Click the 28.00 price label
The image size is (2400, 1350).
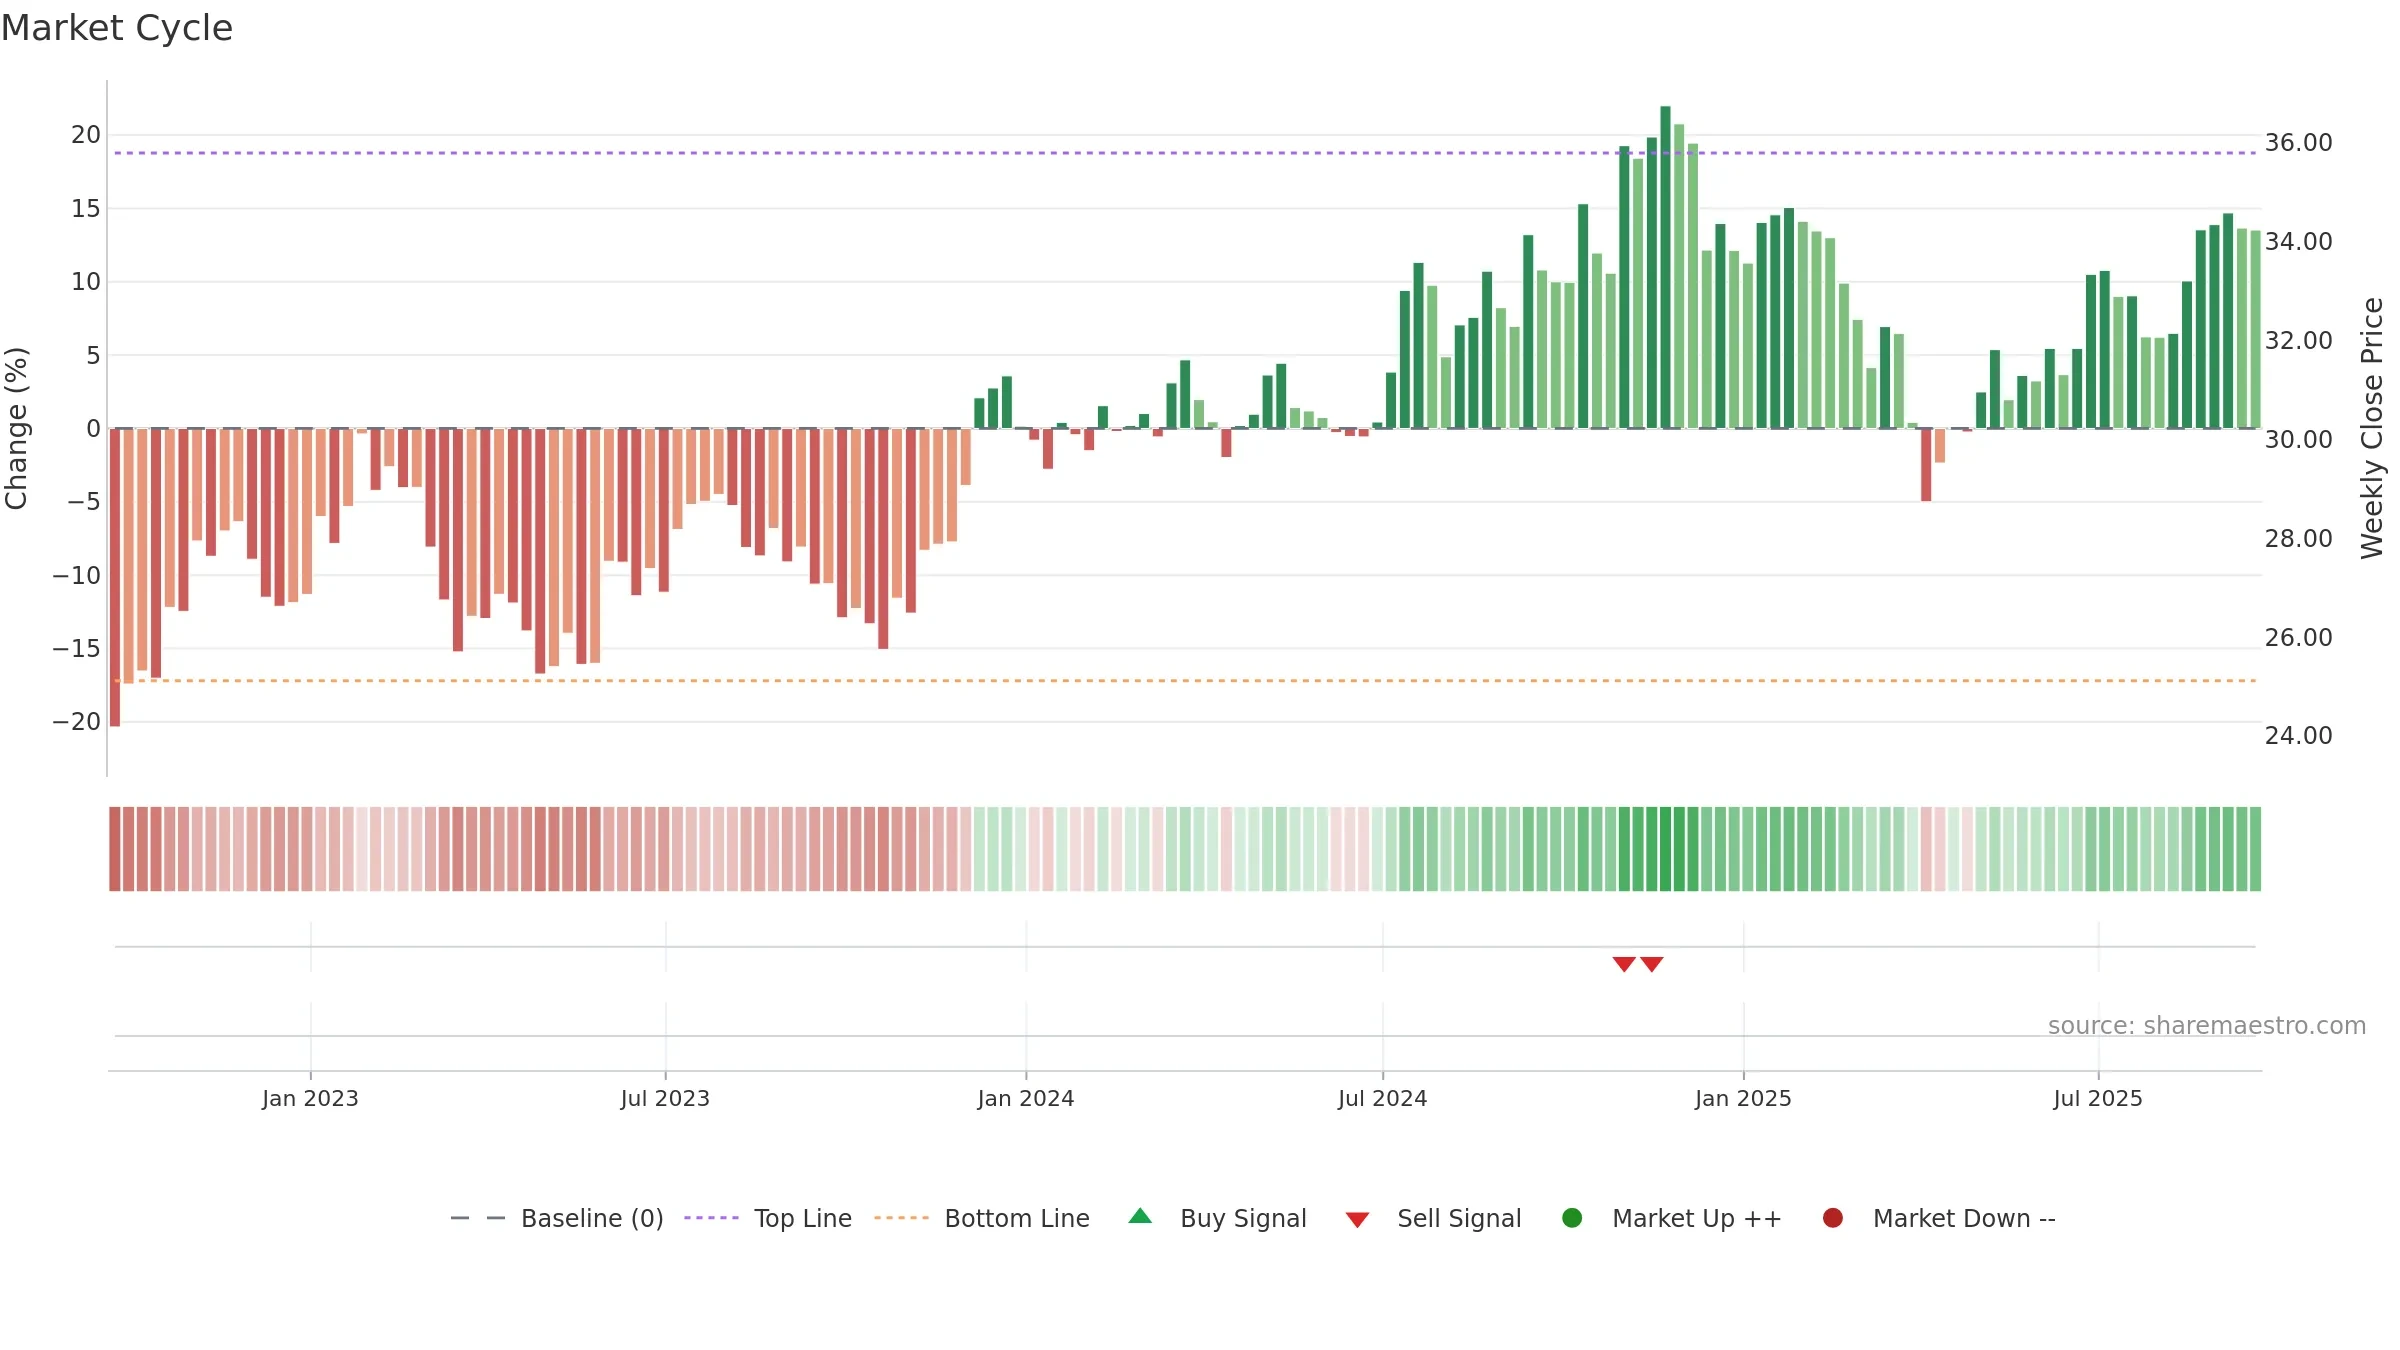tap(2298, 539)
